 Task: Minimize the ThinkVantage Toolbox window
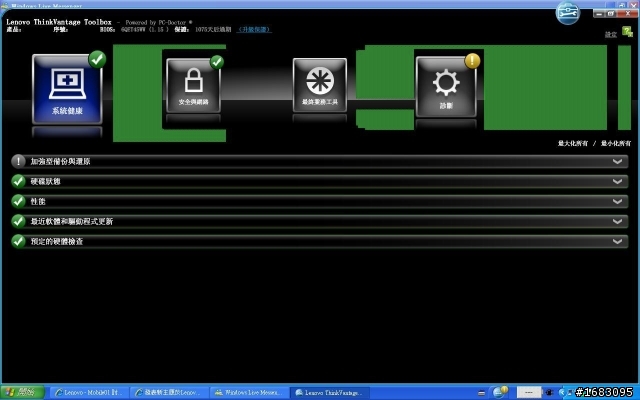(599, 14)
